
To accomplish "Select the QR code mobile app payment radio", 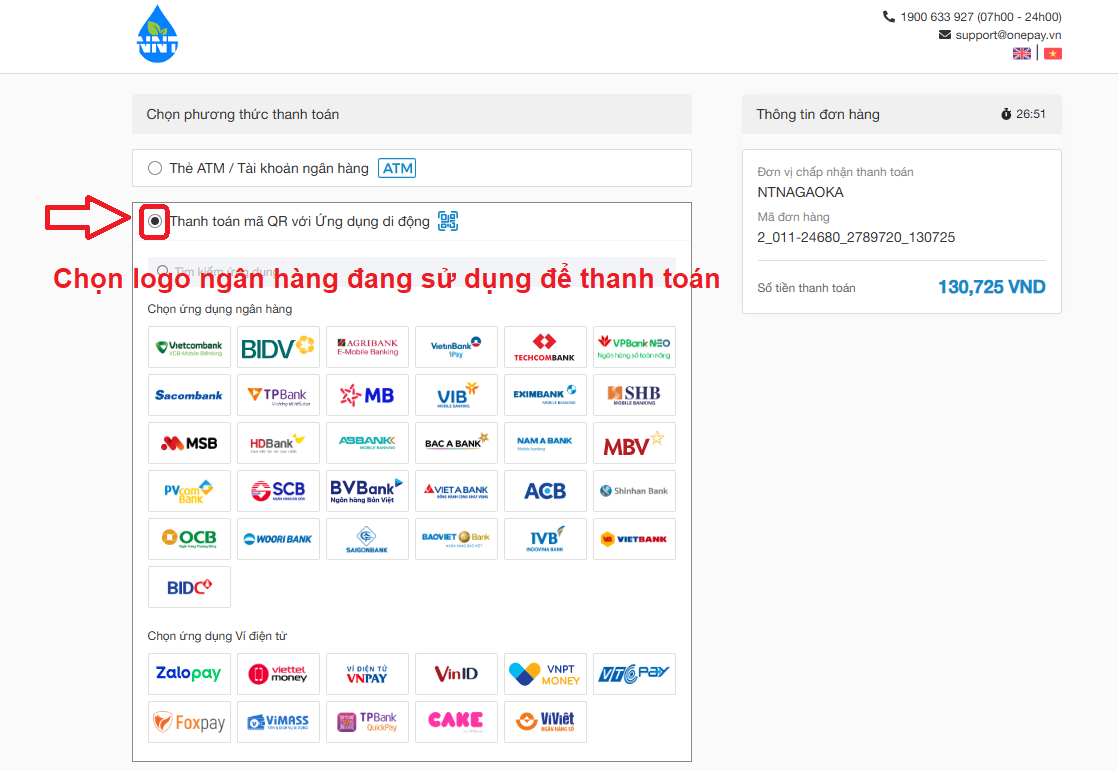I will 155,221.
